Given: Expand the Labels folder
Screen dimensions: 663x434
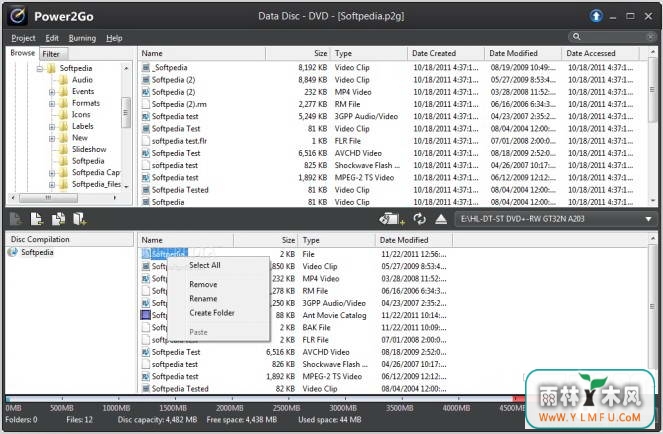Looking at the screenshot, I should pyautogui.click(x=52, y=126).
